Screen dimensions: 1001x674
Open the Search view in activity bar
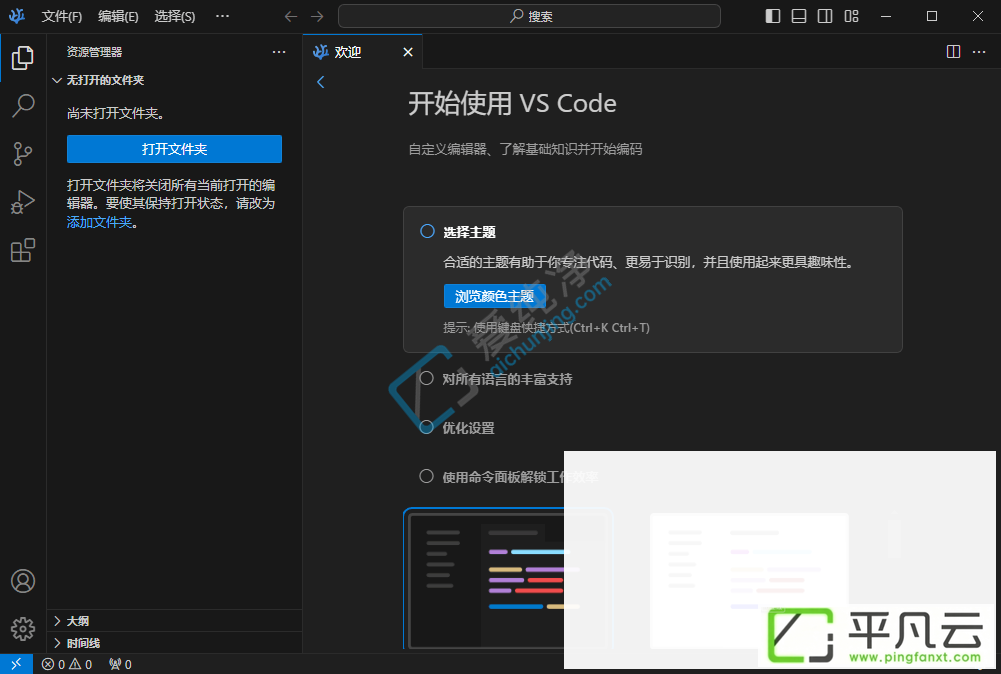pos(22,105)
